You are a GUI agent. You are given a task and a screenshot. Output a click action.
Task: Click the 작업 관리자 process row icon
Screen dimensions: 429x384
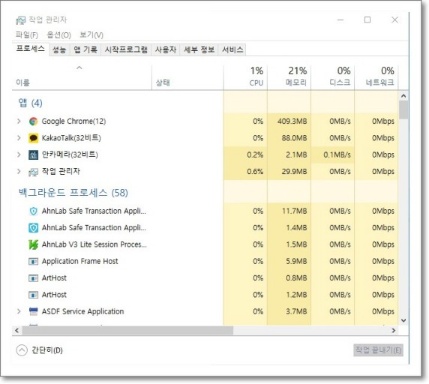click(33, 172)
